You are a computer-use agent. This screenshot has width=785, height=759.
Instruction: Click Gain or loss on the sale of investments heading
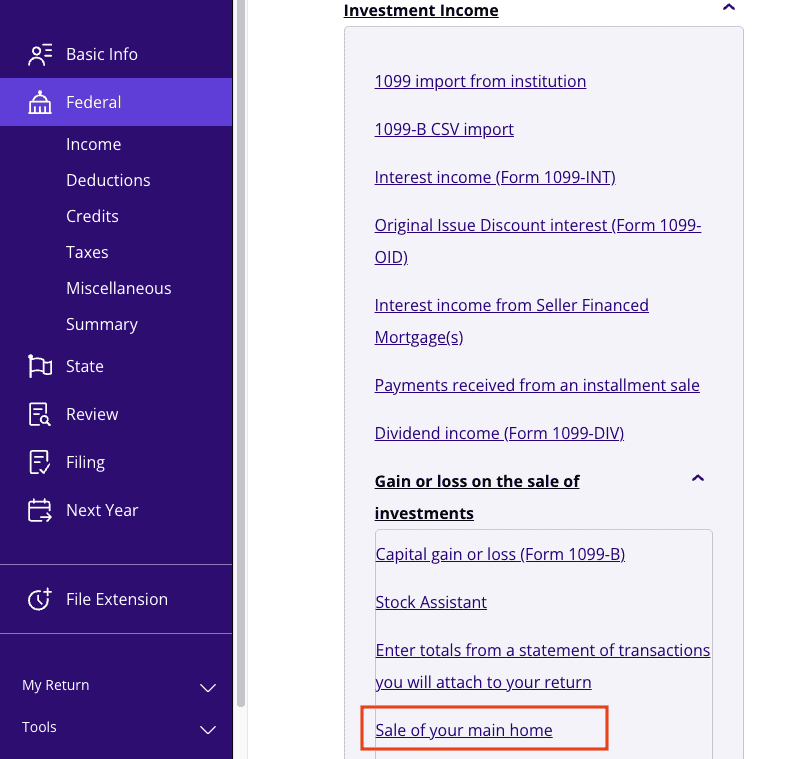477,497
